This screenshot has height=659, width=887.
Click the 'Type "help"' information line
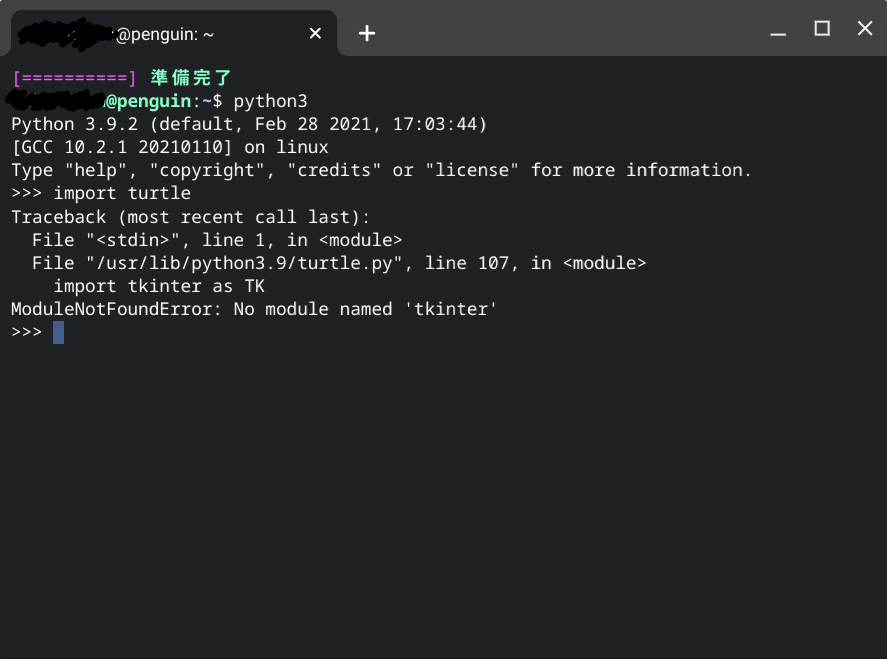[381, 171]
